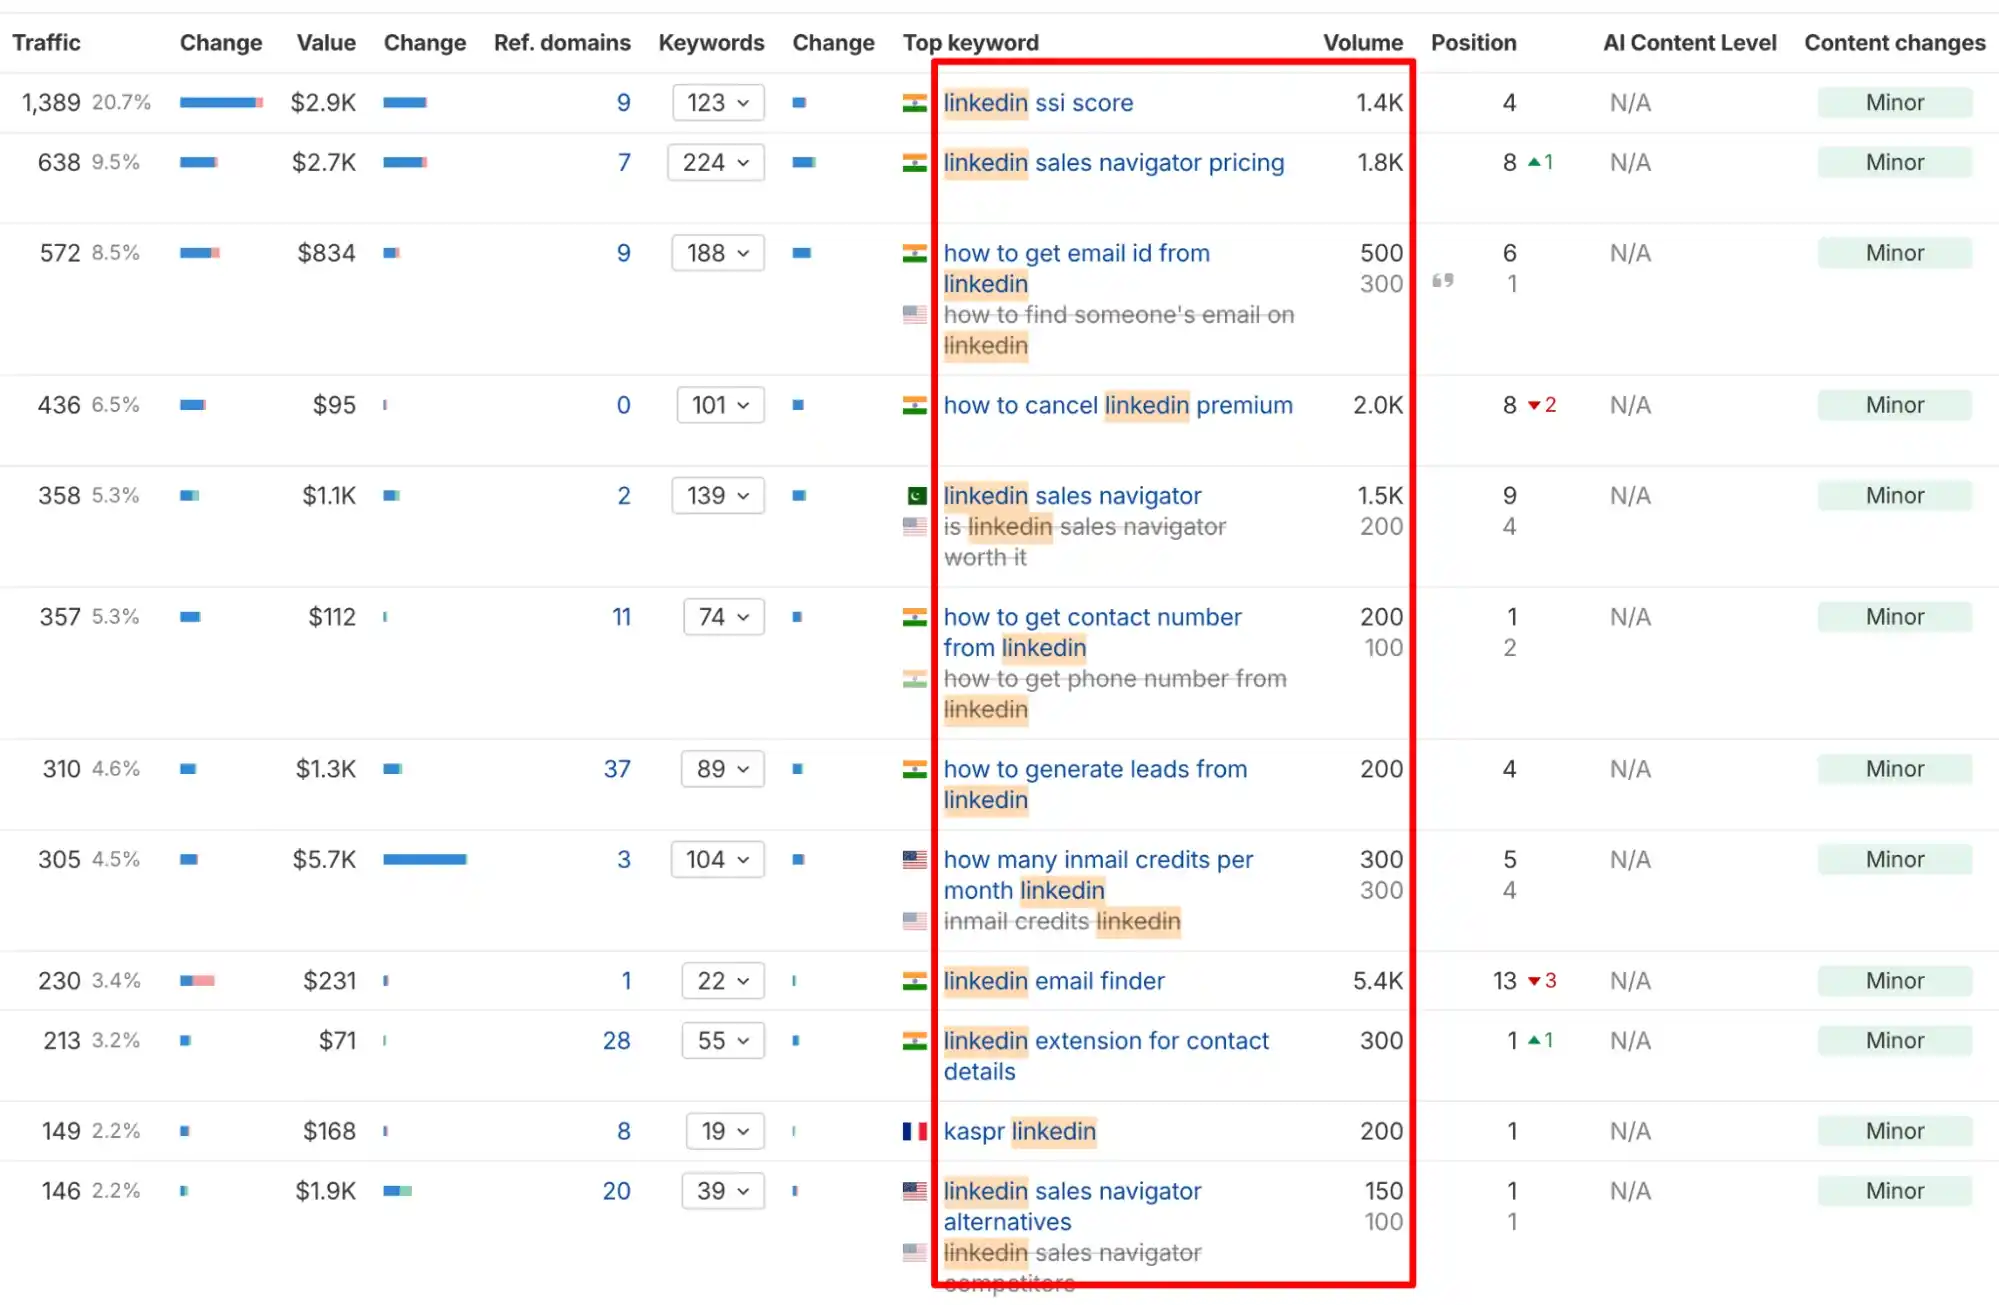The width and height of the screenshot is (1999, 1306).
Task: Sort by the Traffic column header
Action: coord(46,43)
